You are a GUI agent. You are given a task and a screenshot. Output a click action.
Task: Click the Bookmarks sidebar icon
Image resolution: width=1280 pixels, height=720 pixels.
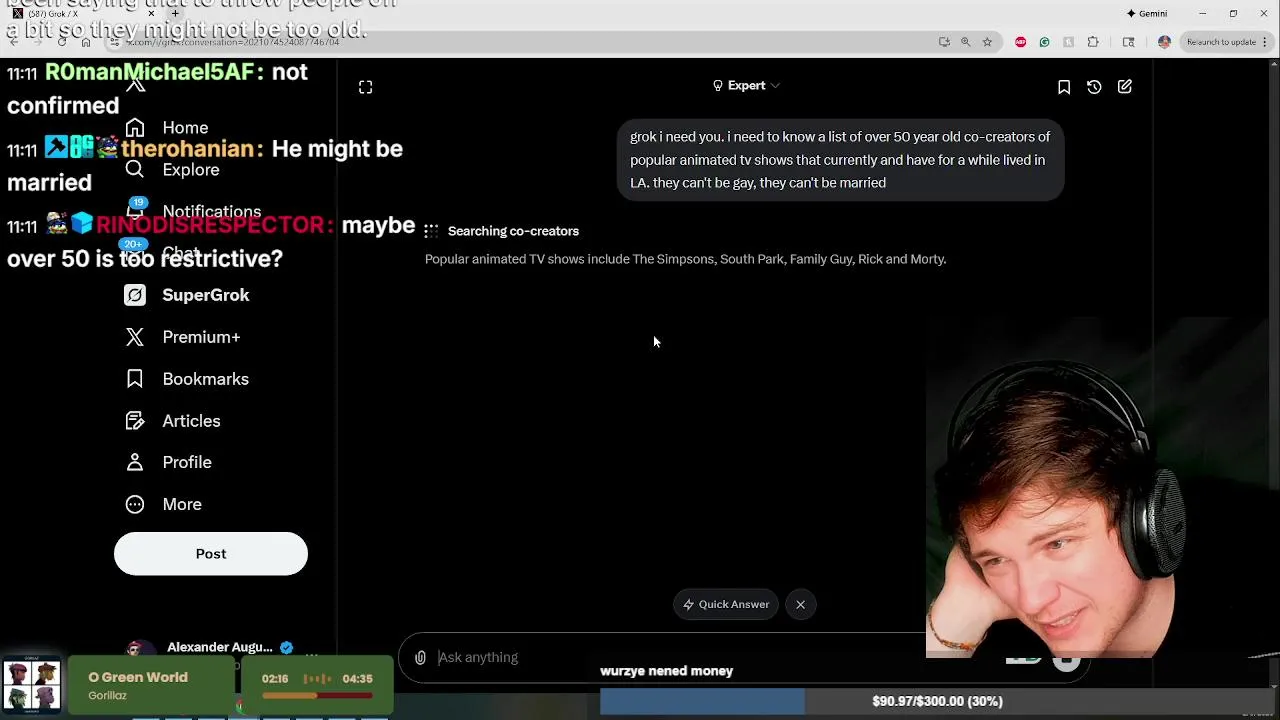tap(135, 379)
